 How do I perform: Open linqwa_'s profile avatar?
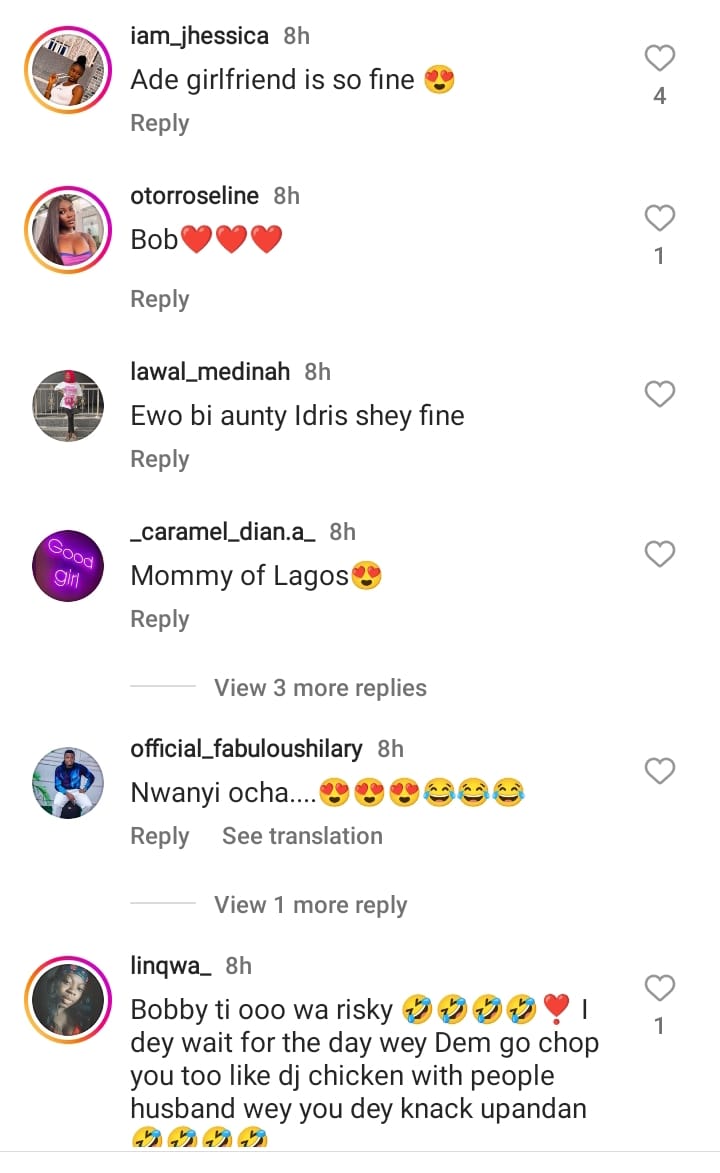tap(68, 999)
